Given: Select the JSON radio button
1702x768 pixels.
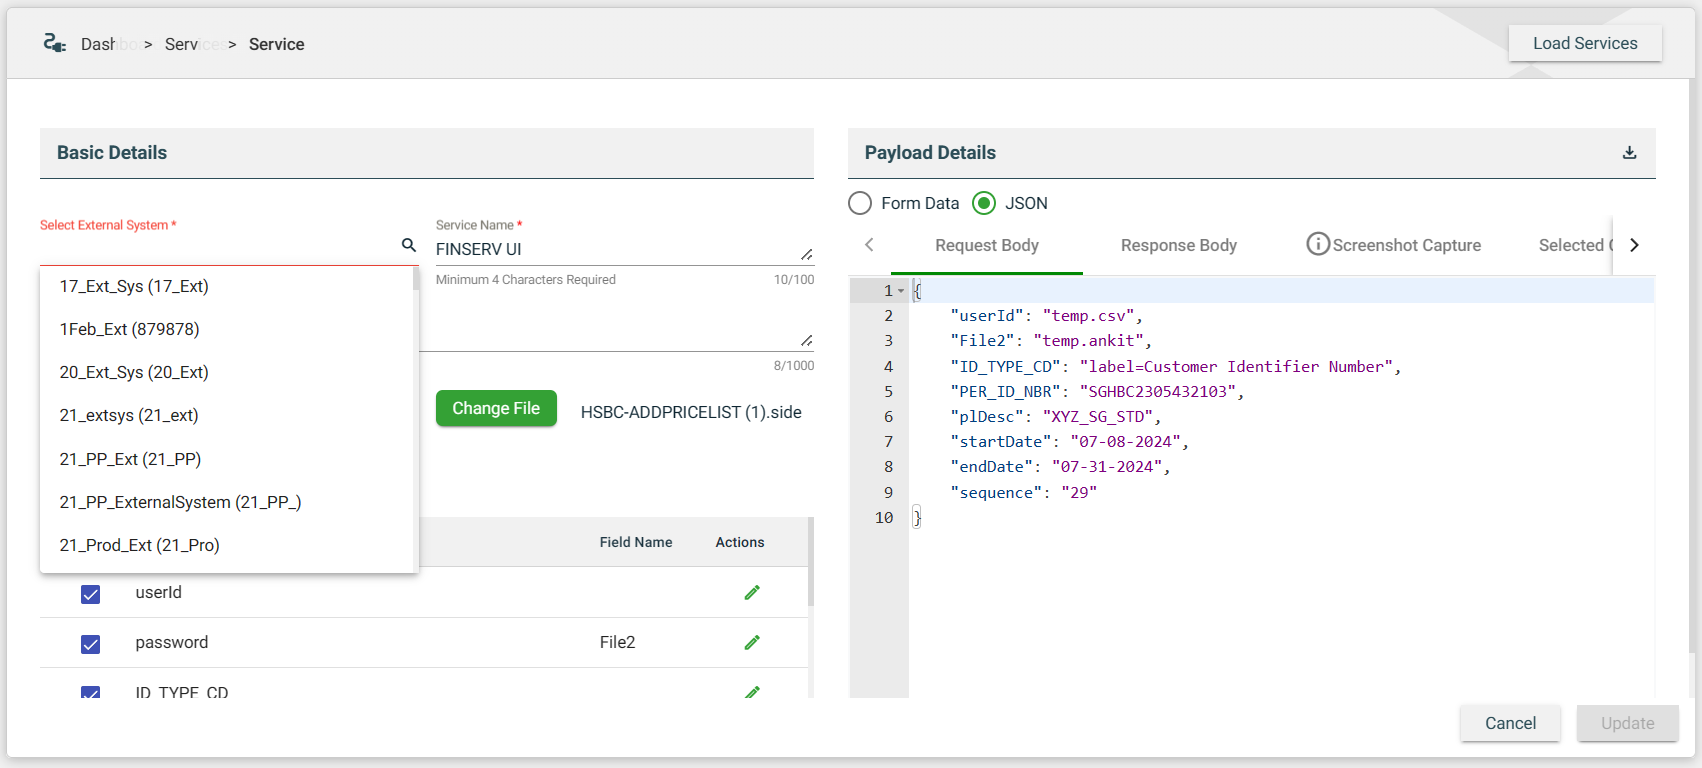Looking at the screenshot, I should coord(984,203).
